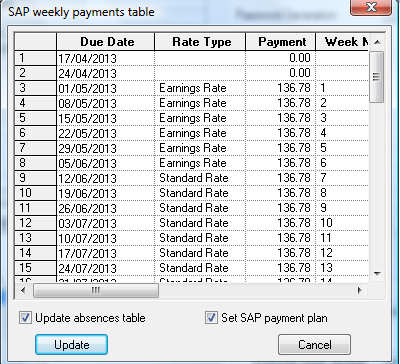Click the Update button
This screenshot has width=400, height=364.
tap(71, 345)
